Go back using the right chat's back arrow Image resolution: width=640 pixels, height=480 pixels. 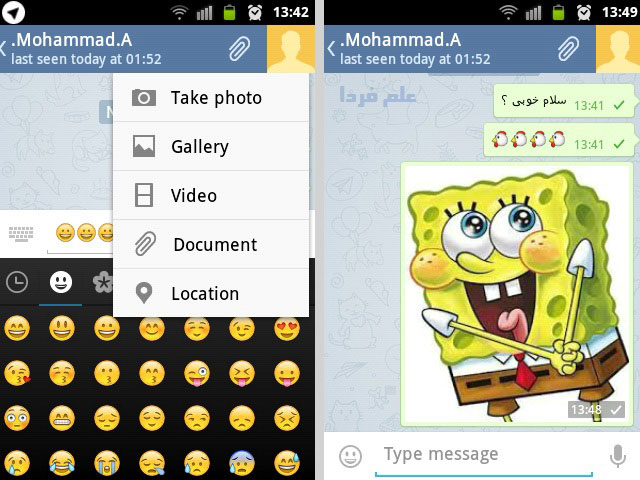pos(331,49)
